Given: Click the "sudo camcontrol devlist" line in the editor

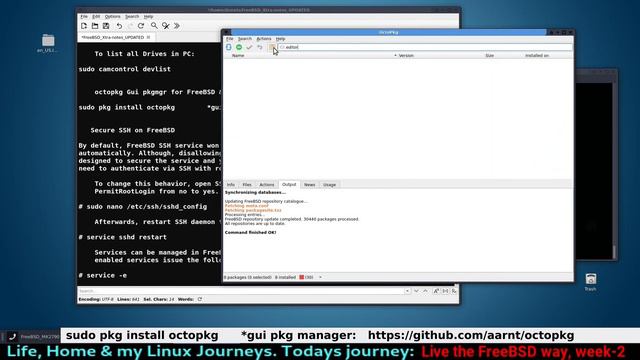Looking at the screenshot, I should pyautogui.click(x=124, y=69).
